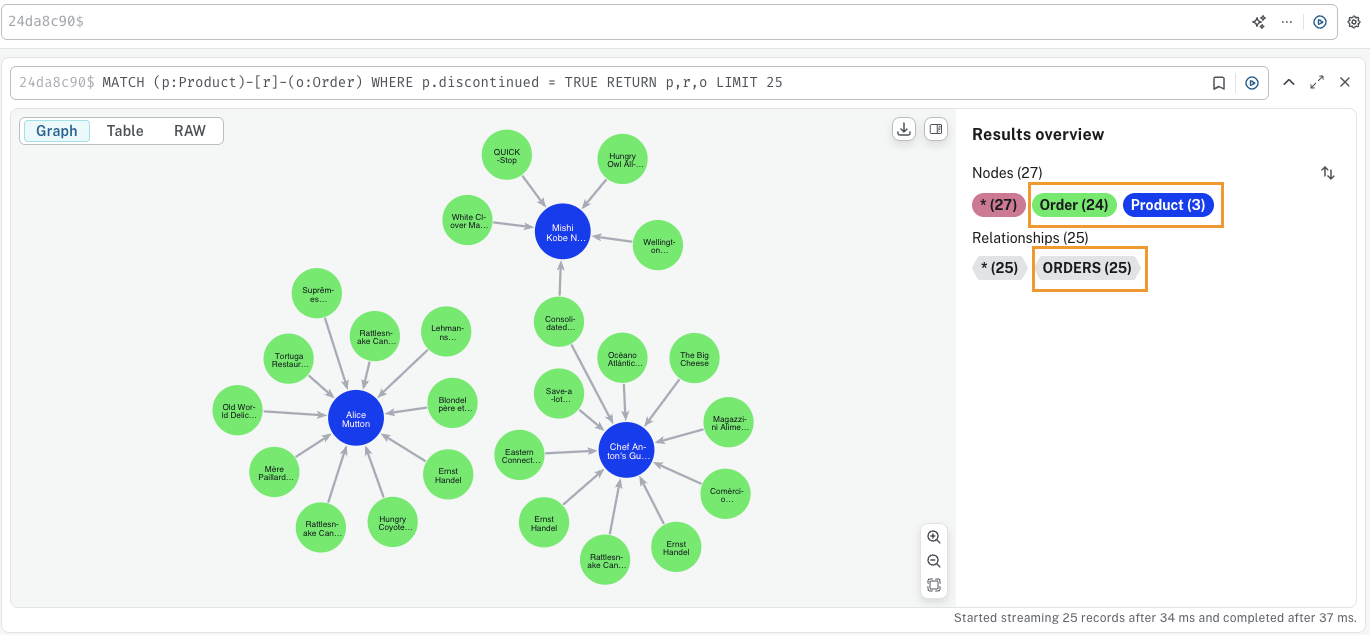This screenshot has width=1370, height=635.
Task: Click the AI sparkle icon in top query bar
Action: pyautogui.click(x=1259, y=21)
